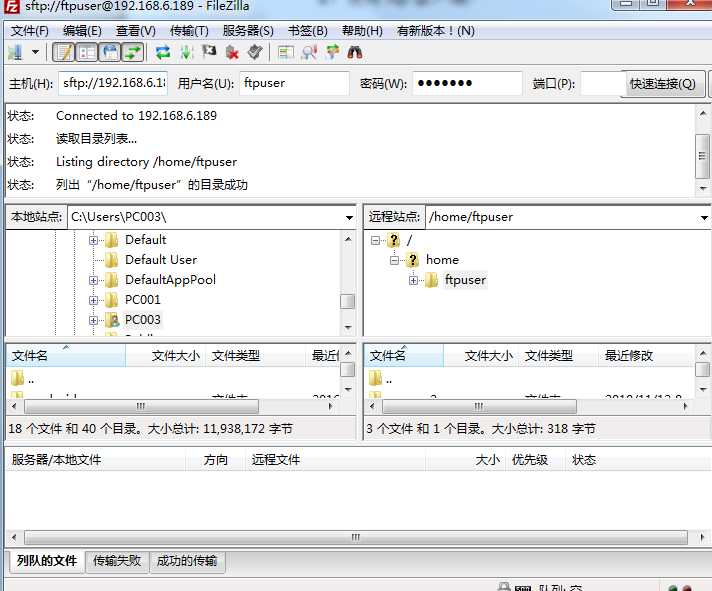This screenshot has width=712, height=591.
Task: Collapse the remote root / node
Action: 375,240
